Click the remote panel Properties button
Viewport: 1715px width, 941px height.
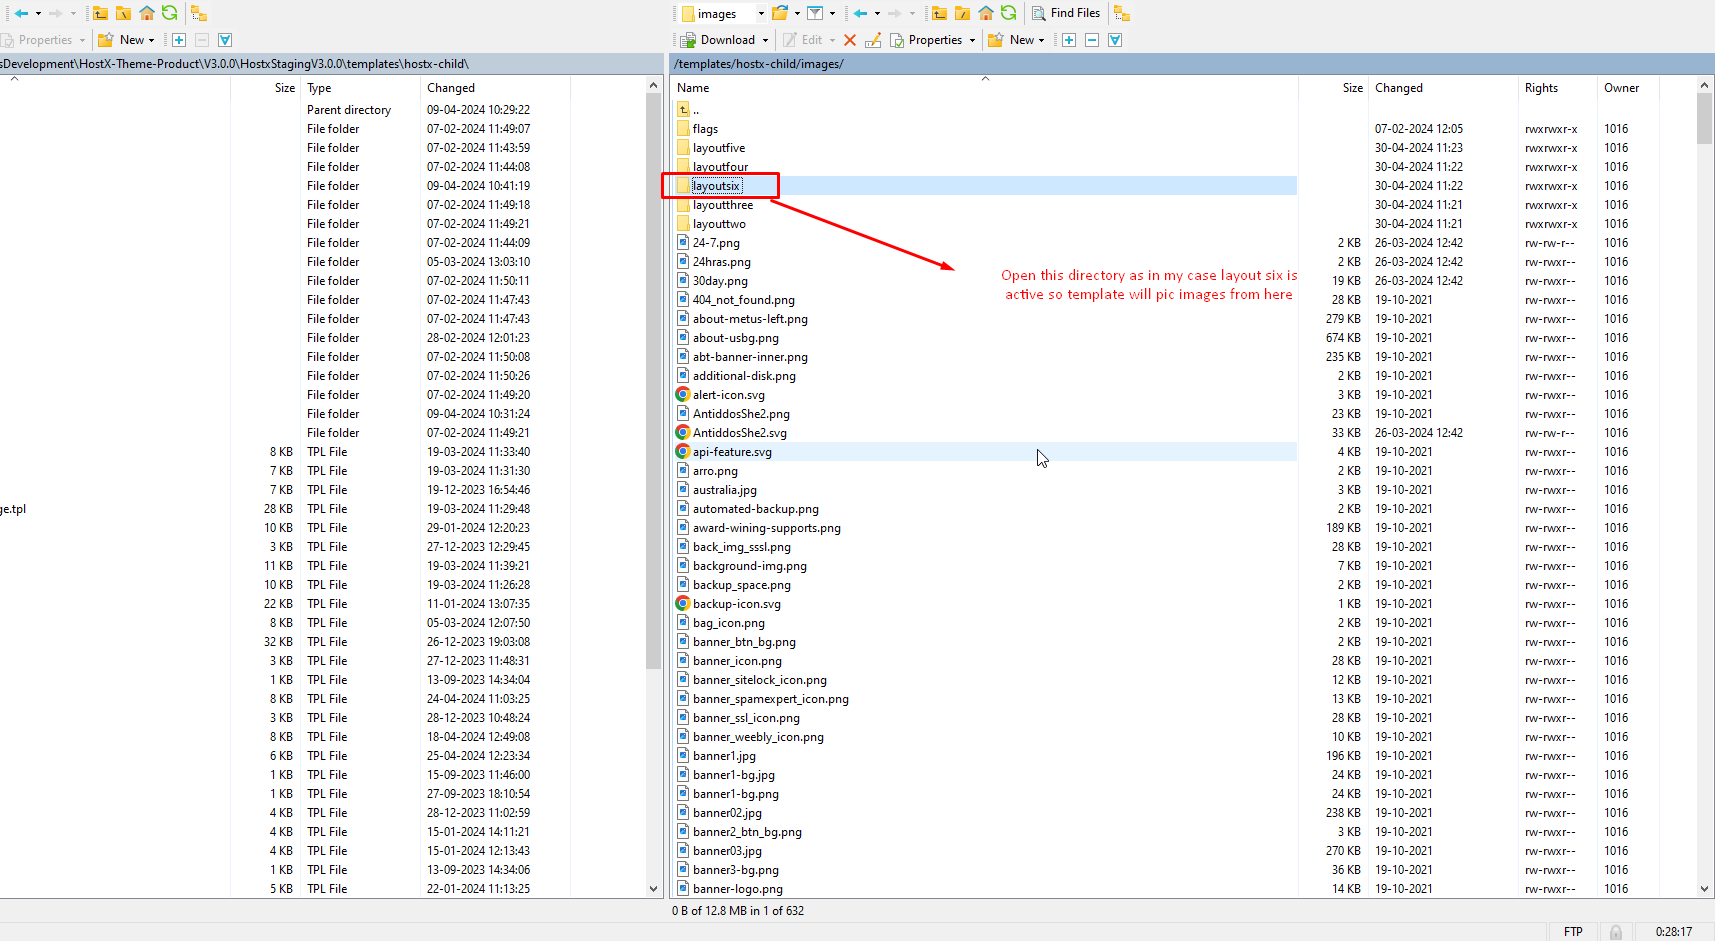933,40
